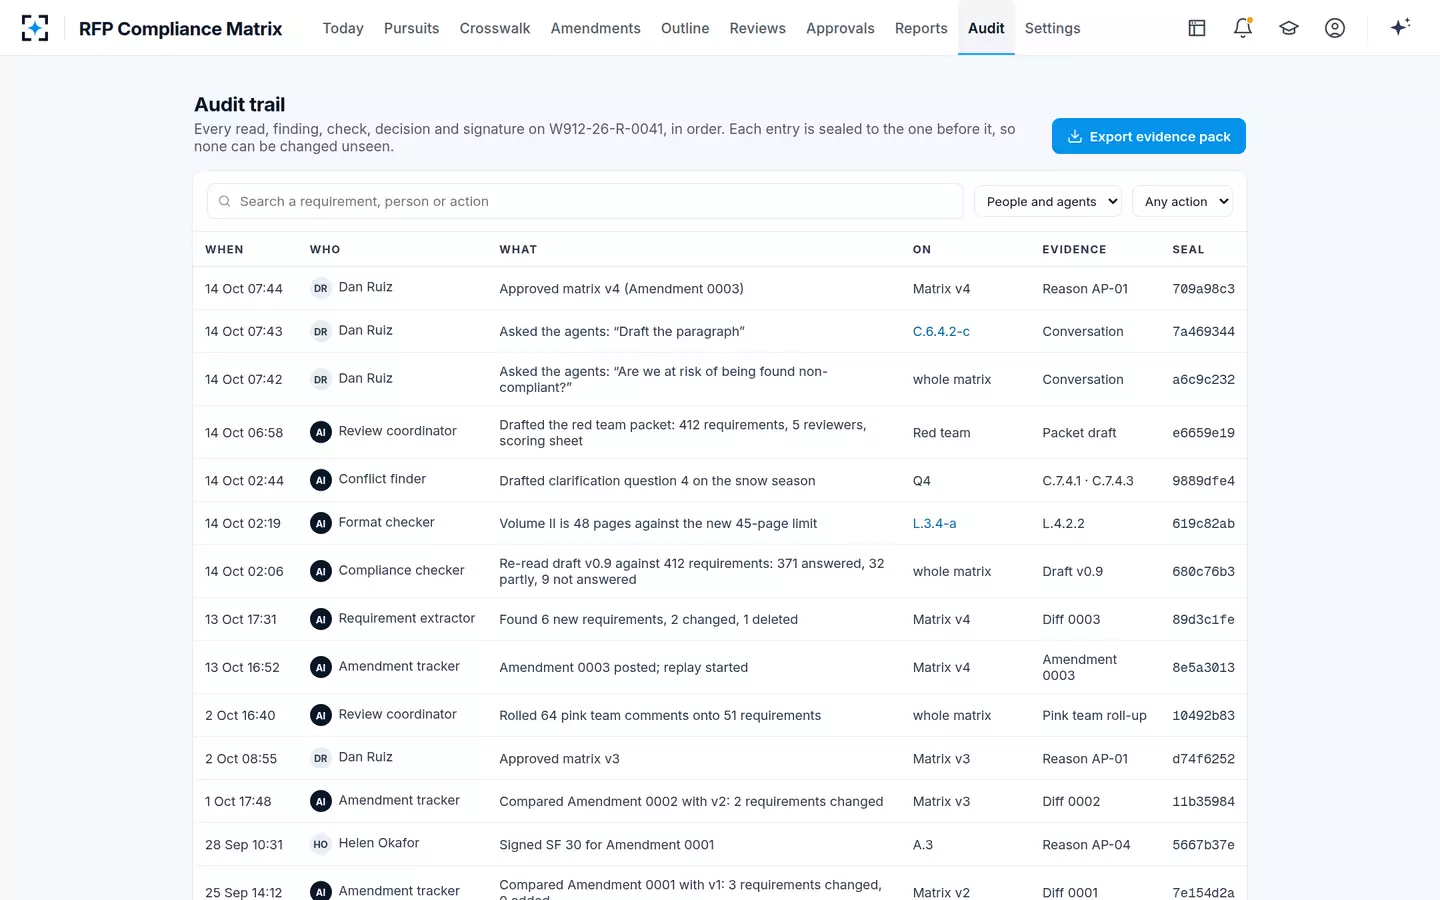The height and width of the screenshot is (900, 1440).
Task: Click the Packet draft evidence cell
Action: click(x=1079, y=432)
